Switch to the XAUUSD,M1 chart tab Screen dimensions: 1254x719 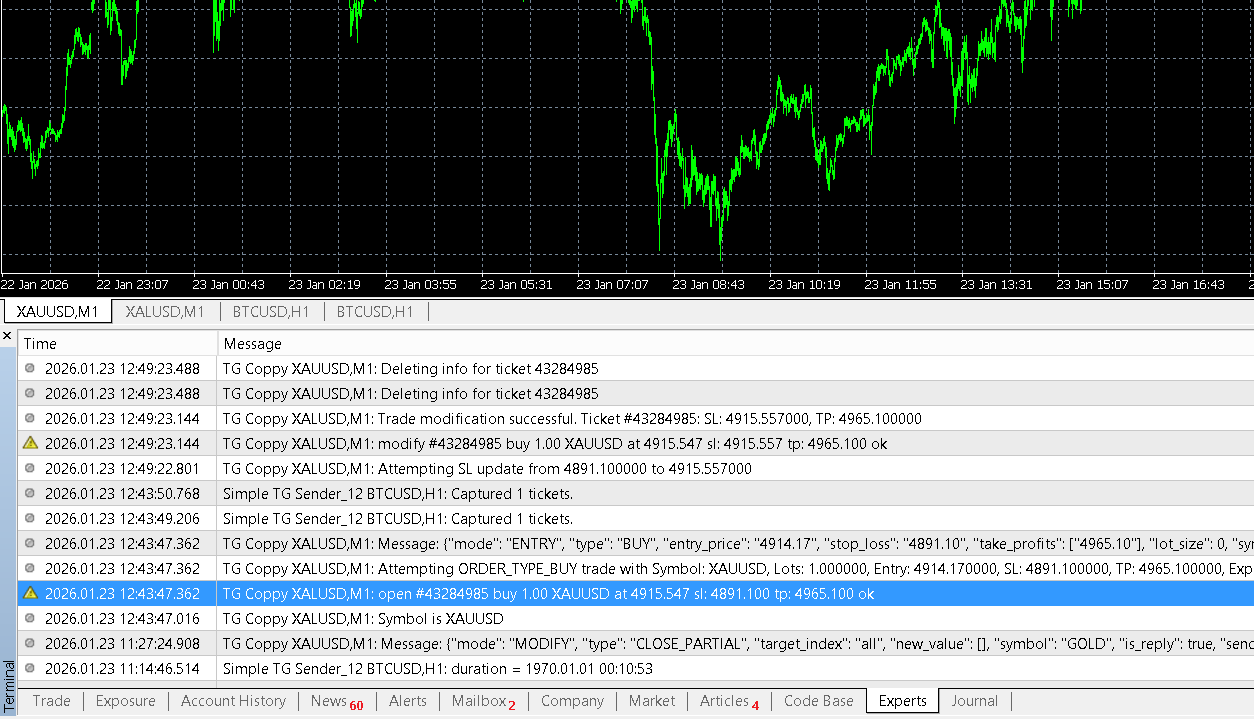(58, 311)
